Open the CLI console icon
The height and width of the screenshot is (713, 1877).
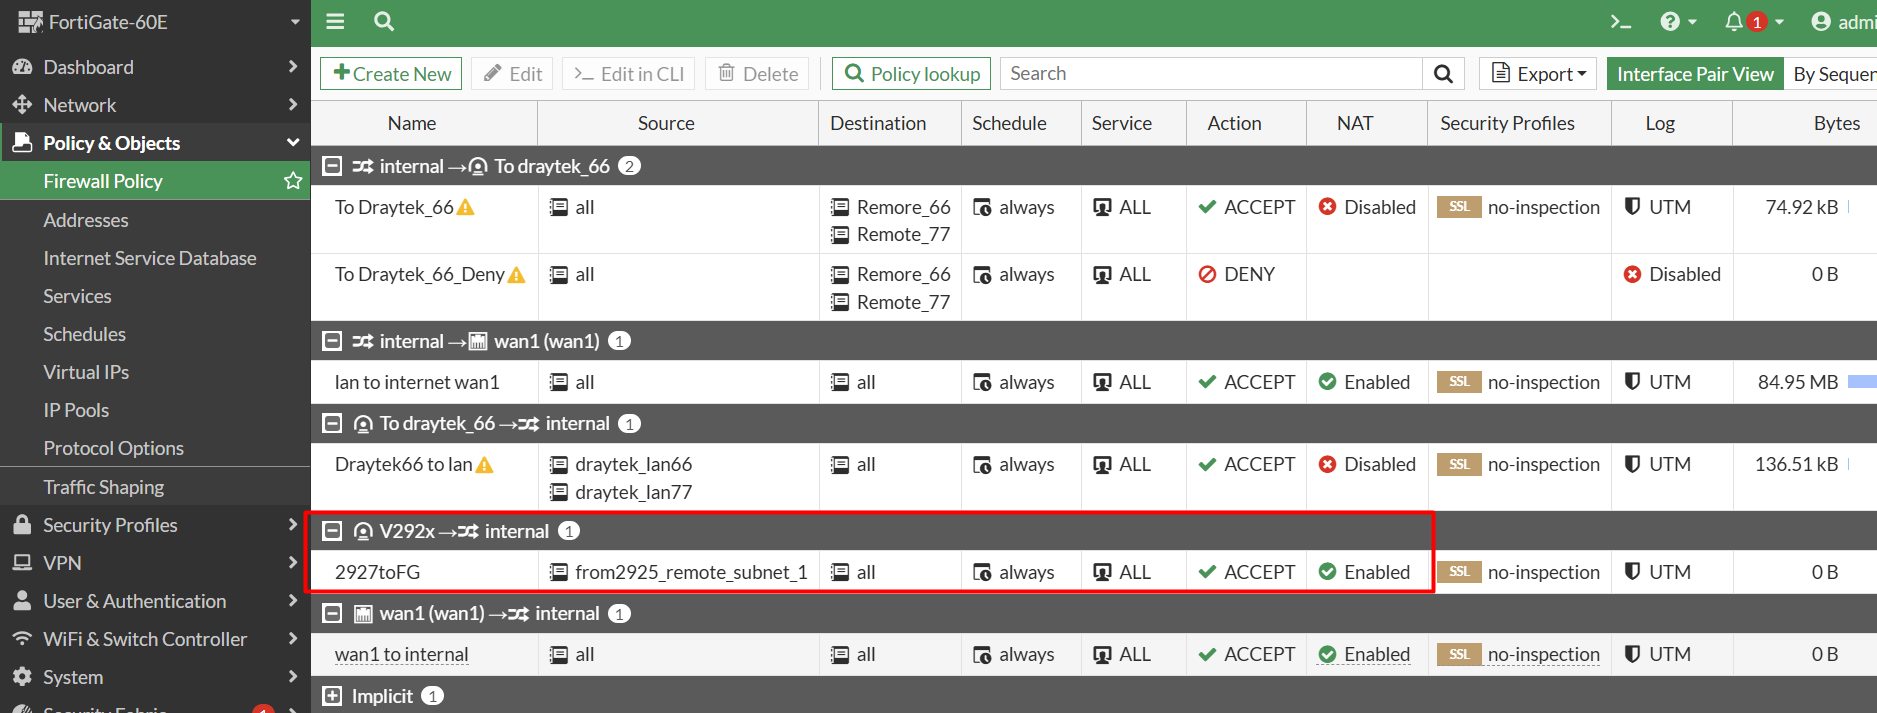1620,22
